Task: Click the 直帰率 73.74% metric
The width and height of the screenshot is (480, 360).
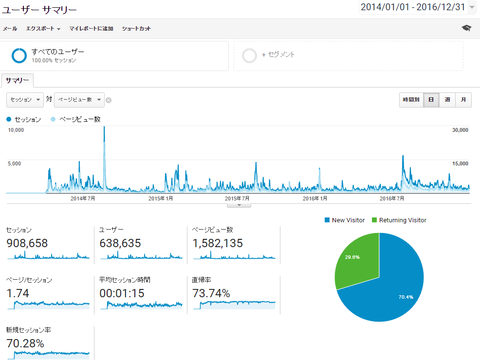Action: [234, 295]
